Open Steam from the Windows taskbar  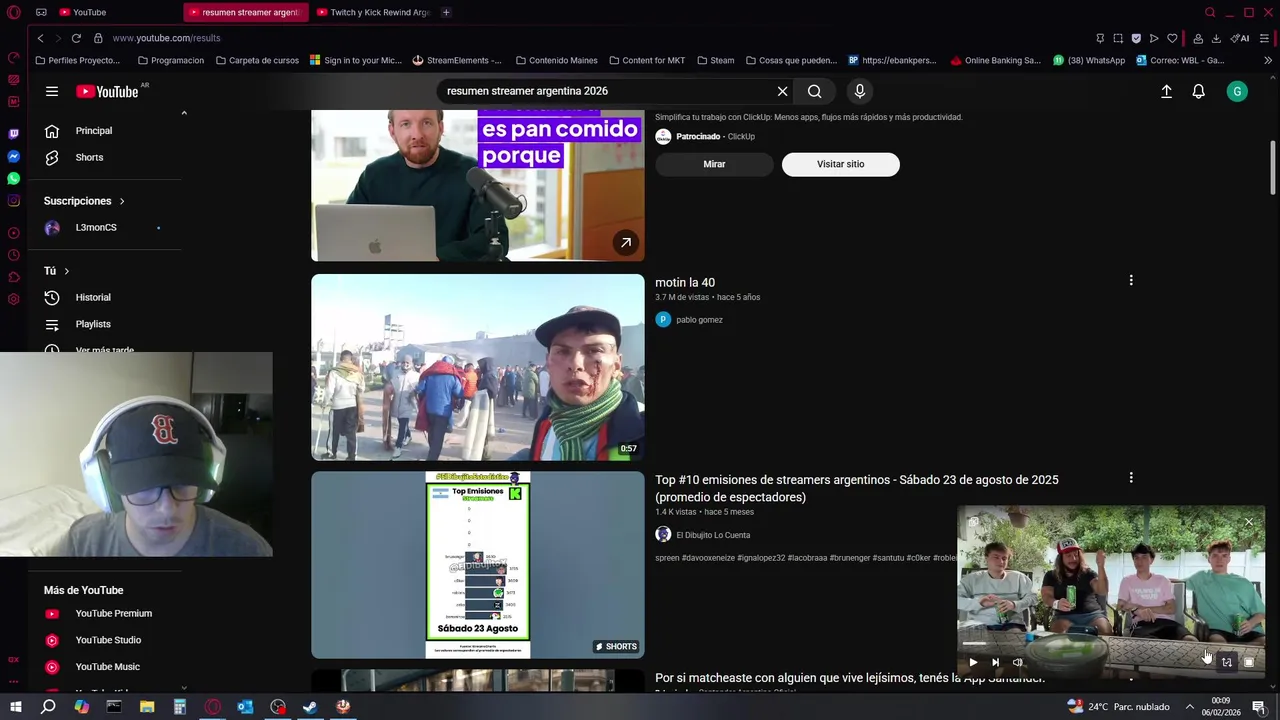point(310,707)
